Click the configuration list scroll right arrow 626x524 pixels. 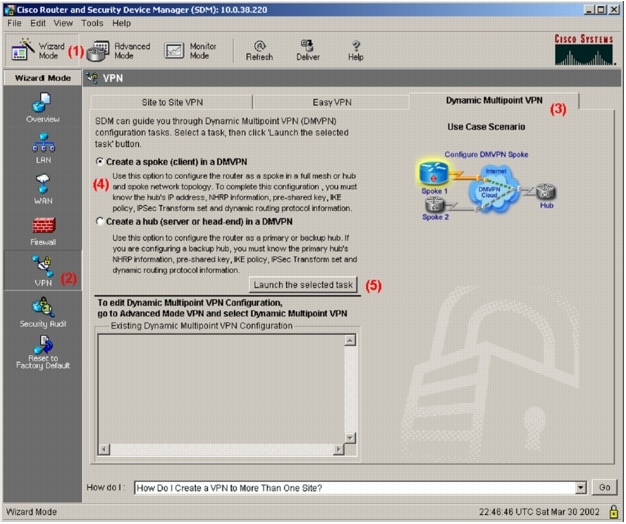point(339,449)
